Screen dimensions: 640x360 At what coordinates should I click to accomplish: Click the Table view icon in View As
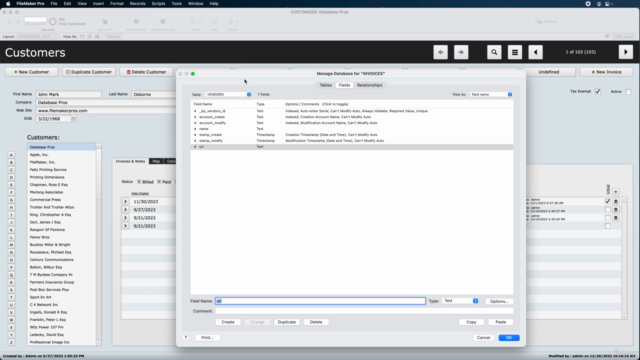(x=97, y=37)
